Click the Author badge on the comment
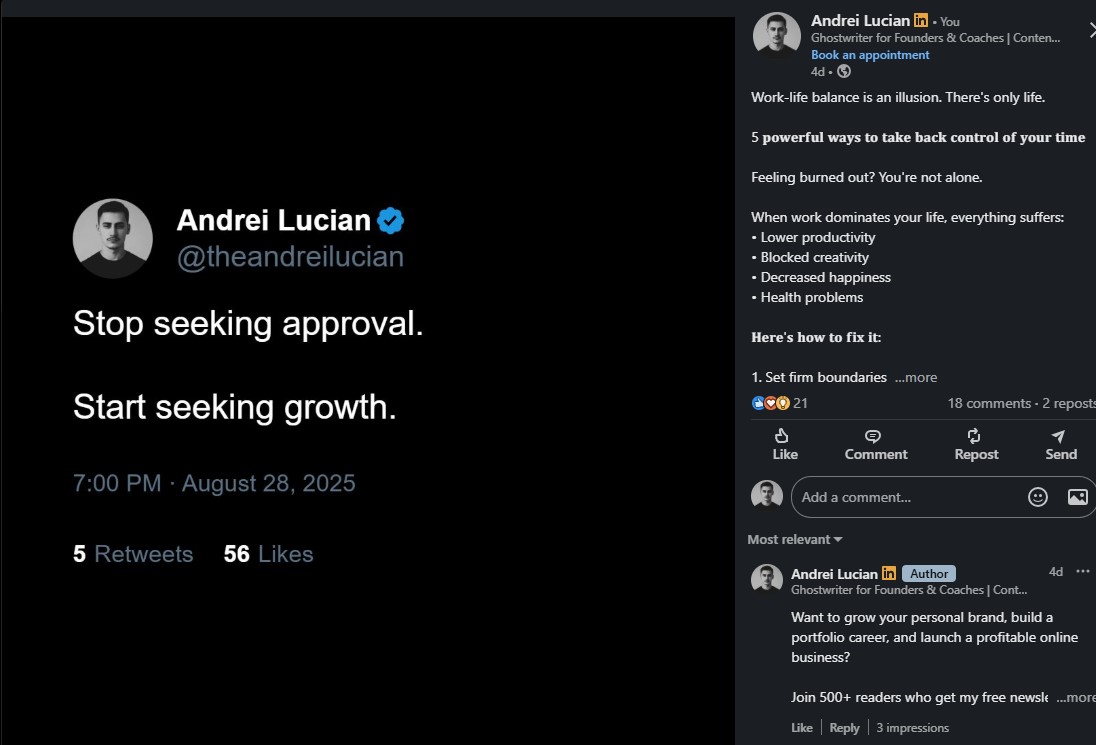 point(929,573)
